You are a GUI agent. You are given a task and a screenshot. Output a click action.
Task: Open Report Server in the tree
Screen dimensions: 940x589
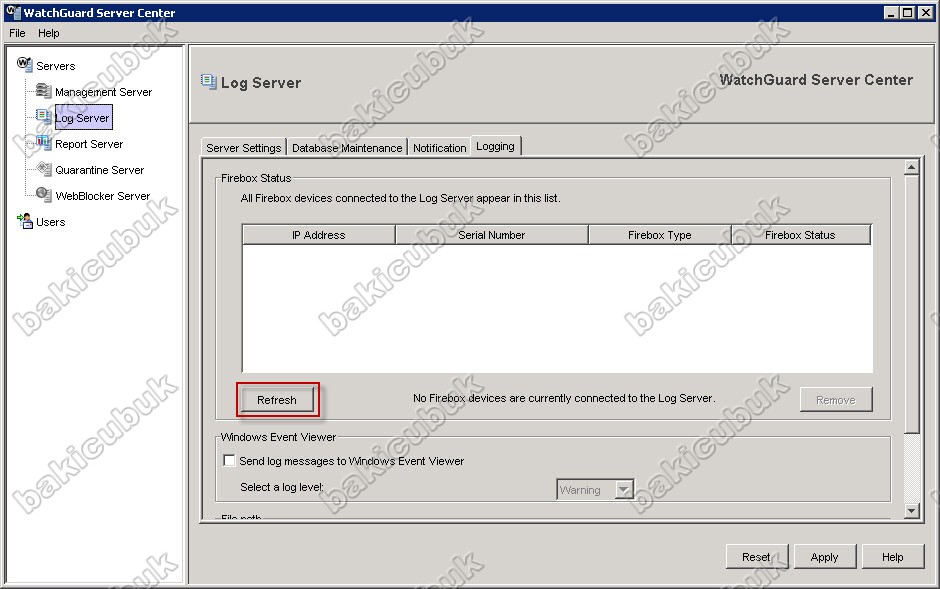(x=89, y=144)
